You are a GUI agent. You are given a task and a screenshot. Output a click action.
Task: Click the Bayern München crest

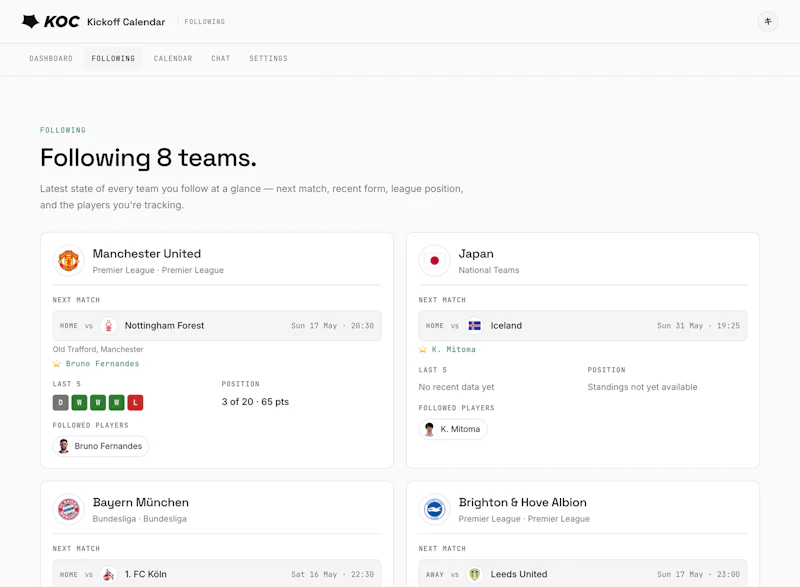tap(68, 509)
